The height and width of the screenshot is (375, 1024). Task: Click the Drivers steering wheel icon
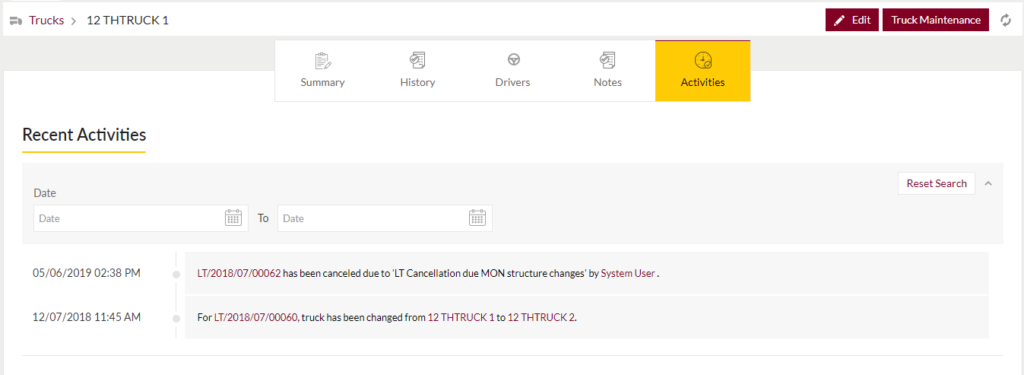513,60
